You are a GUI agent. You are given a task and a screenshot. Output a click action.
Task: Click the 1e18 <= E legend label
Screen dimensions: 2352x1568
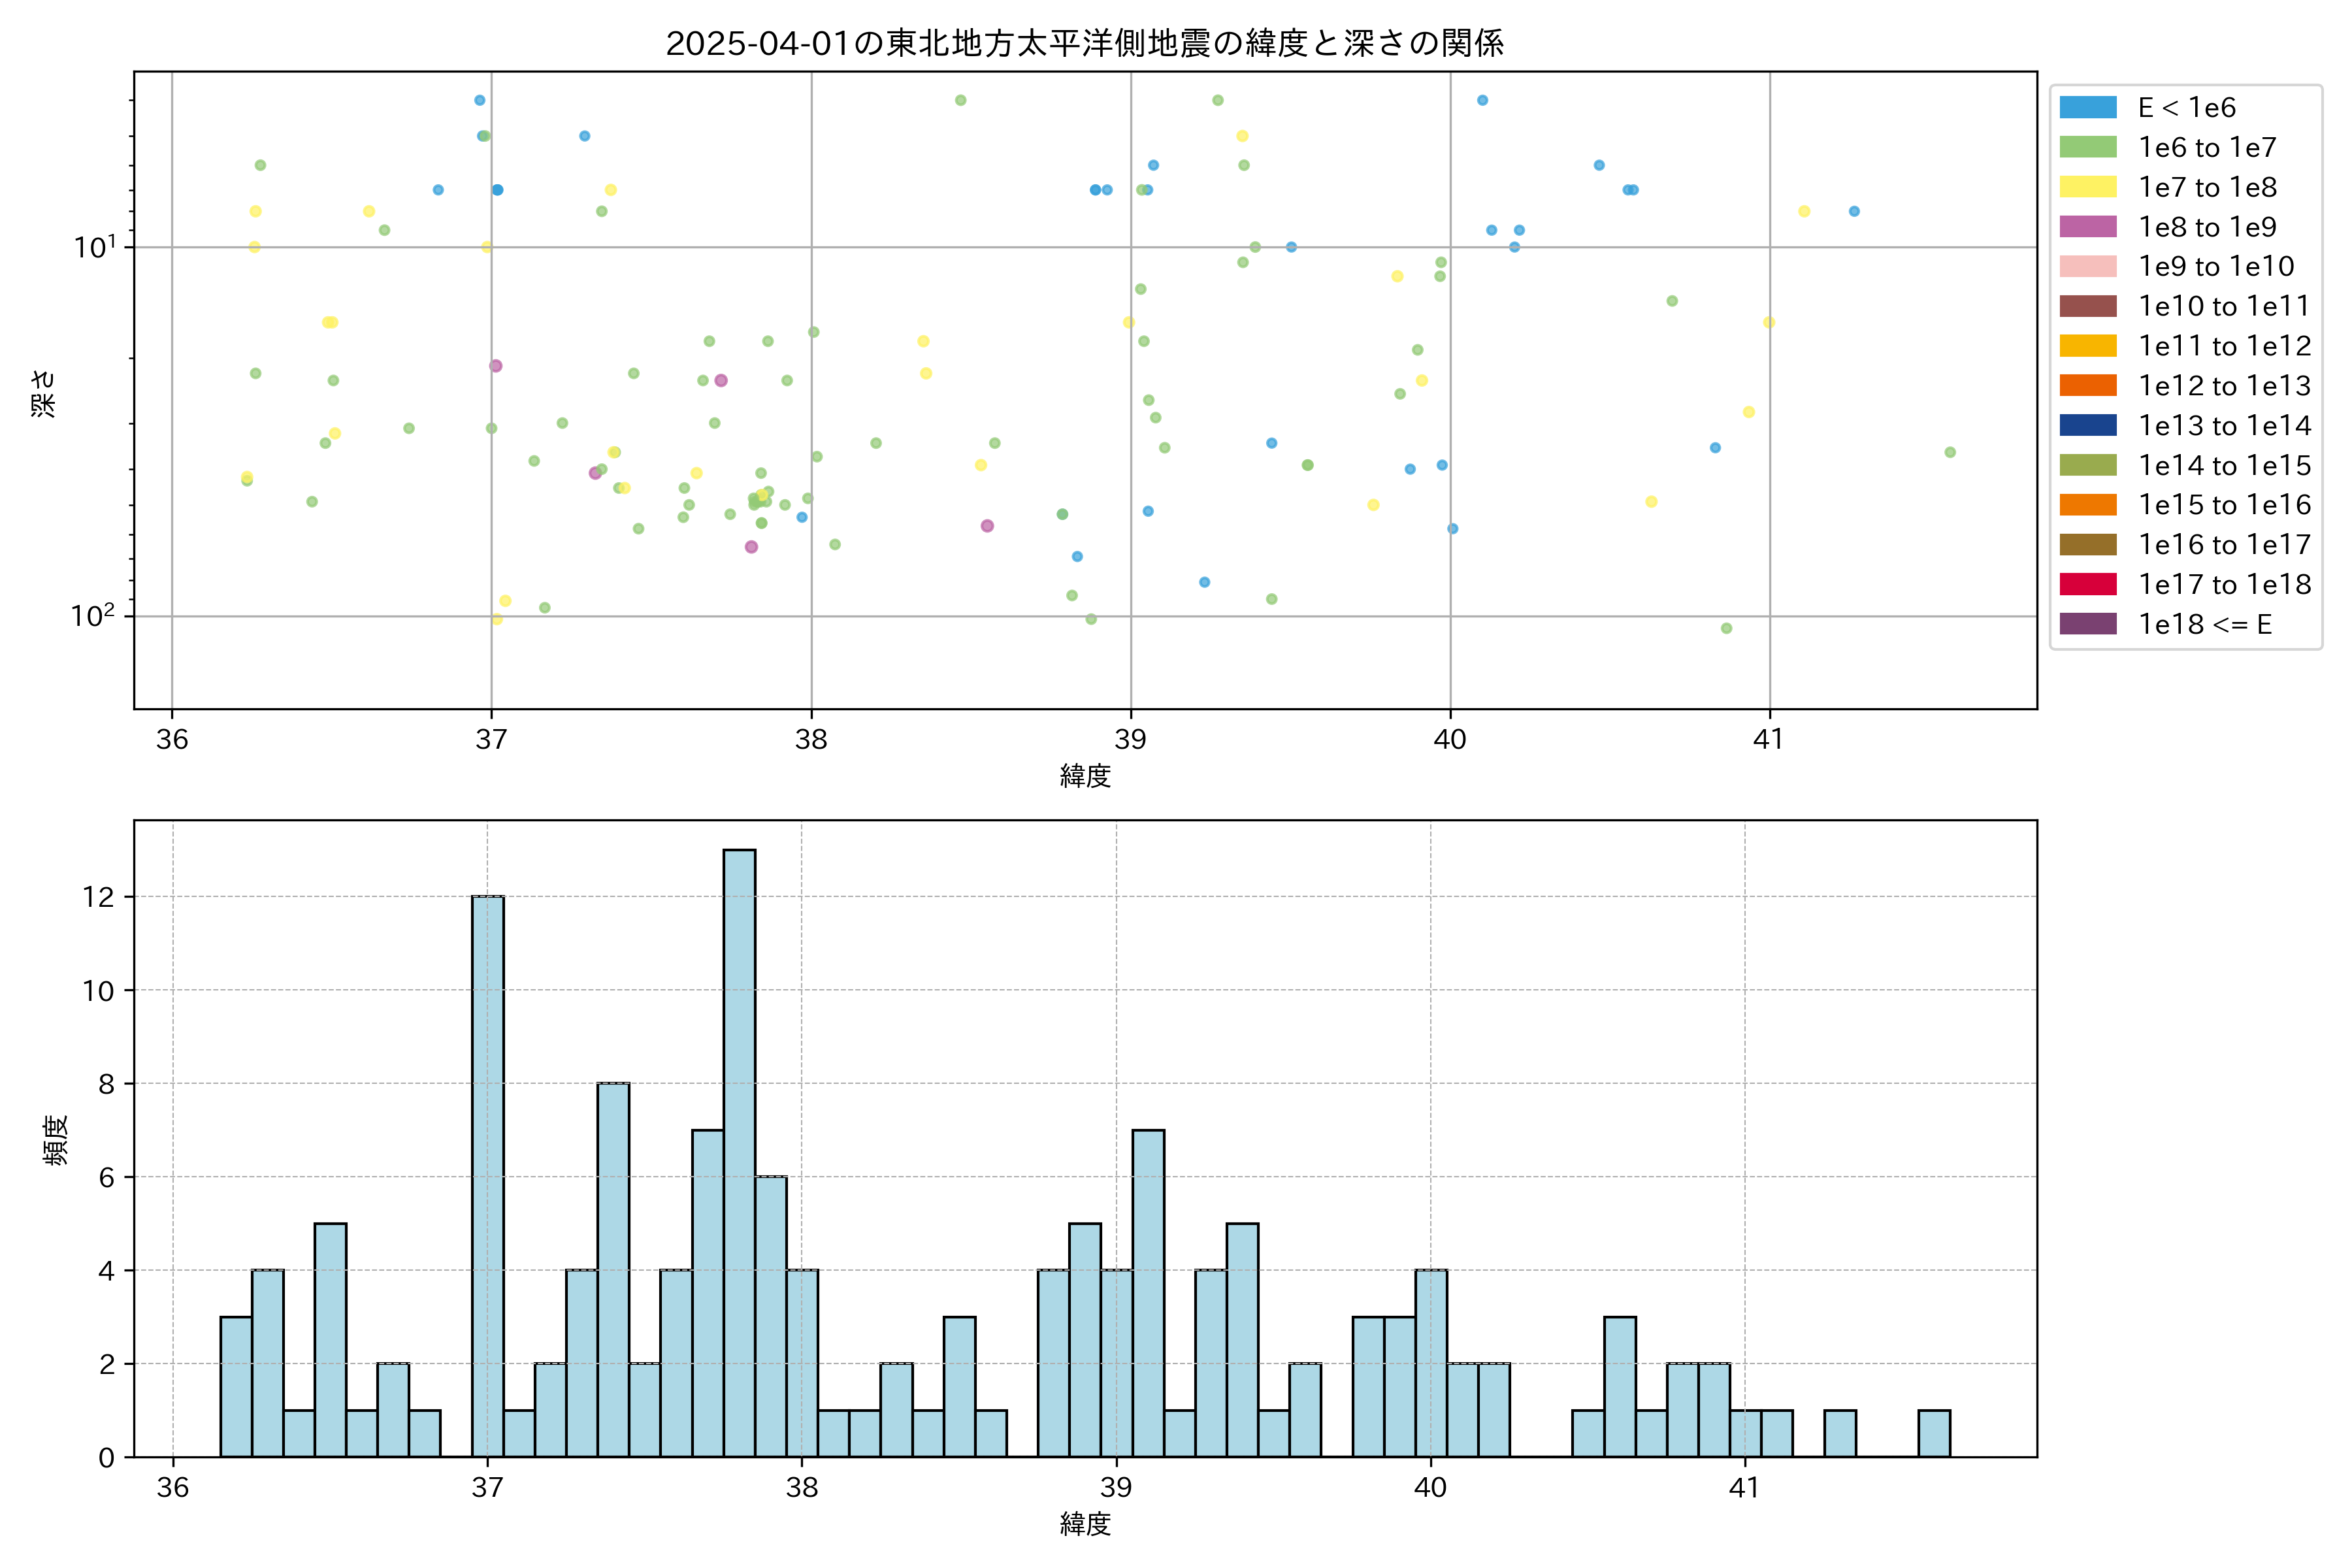point(2204,625)
